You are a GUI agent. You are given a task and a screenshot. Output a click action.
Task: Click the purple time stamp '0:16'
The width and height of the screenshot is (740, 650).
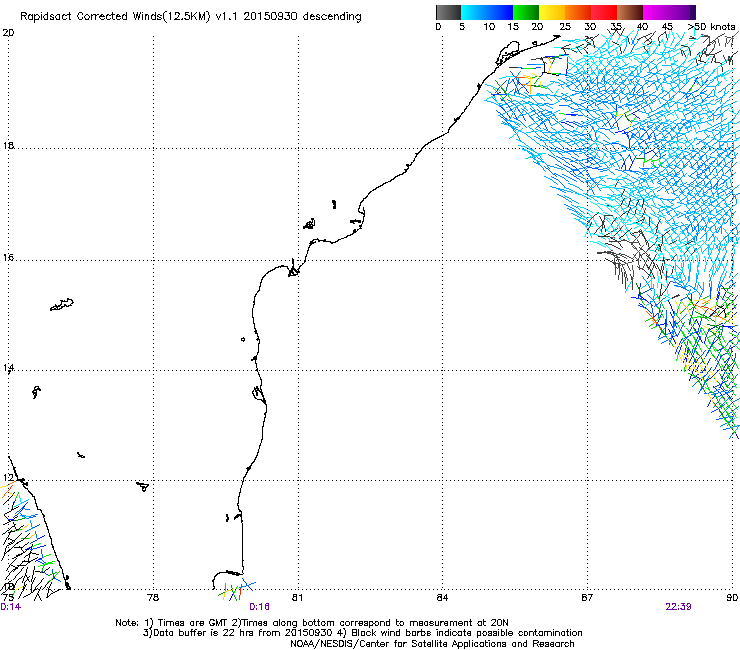point(260,607)
